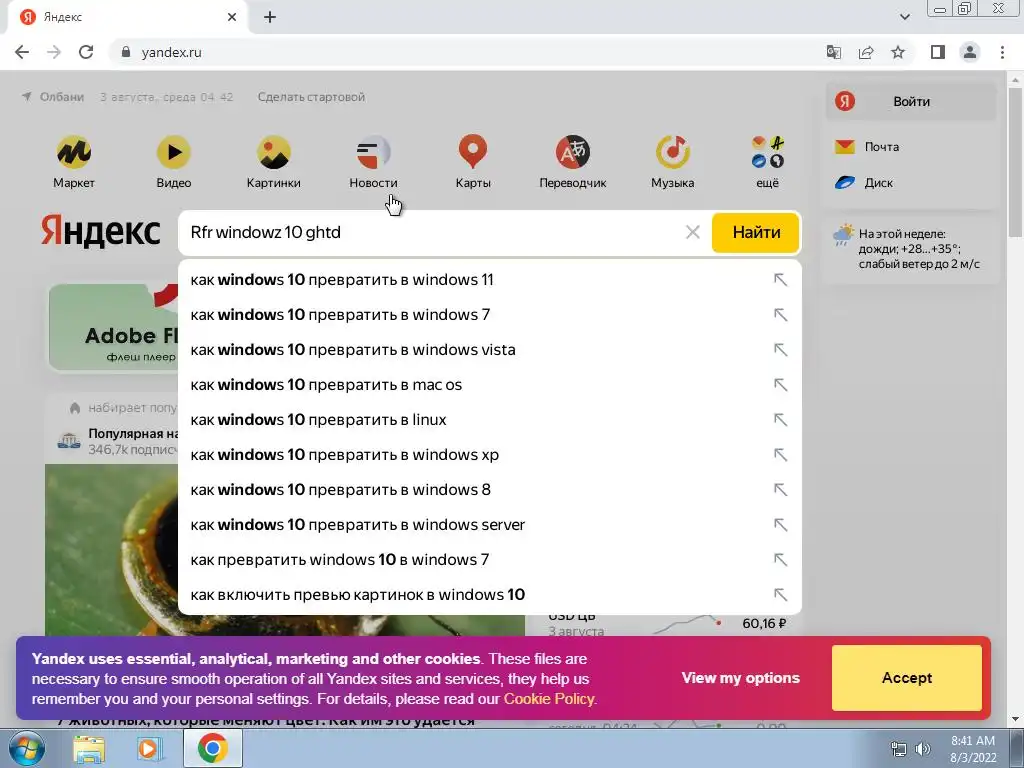Image resolution: width=1024 pixels, height=768 pixels.
Task: Open weather widget На этой неделе
Action: point(909,249)
